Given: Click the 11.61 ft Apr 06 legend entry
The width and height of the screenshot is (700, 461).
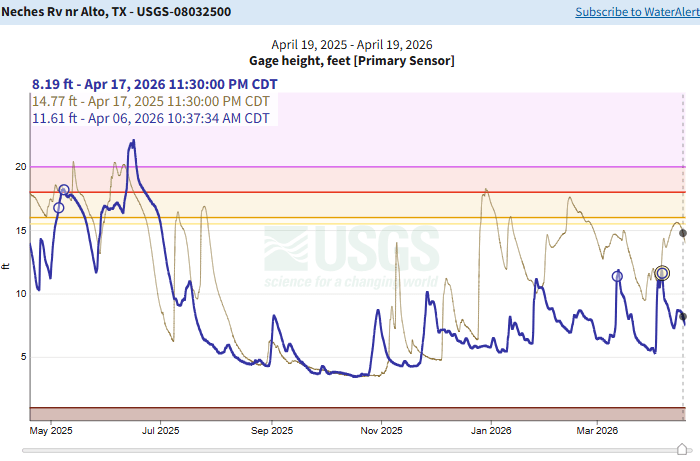Looking at the screenshot, I should click(x=150, y=118).
